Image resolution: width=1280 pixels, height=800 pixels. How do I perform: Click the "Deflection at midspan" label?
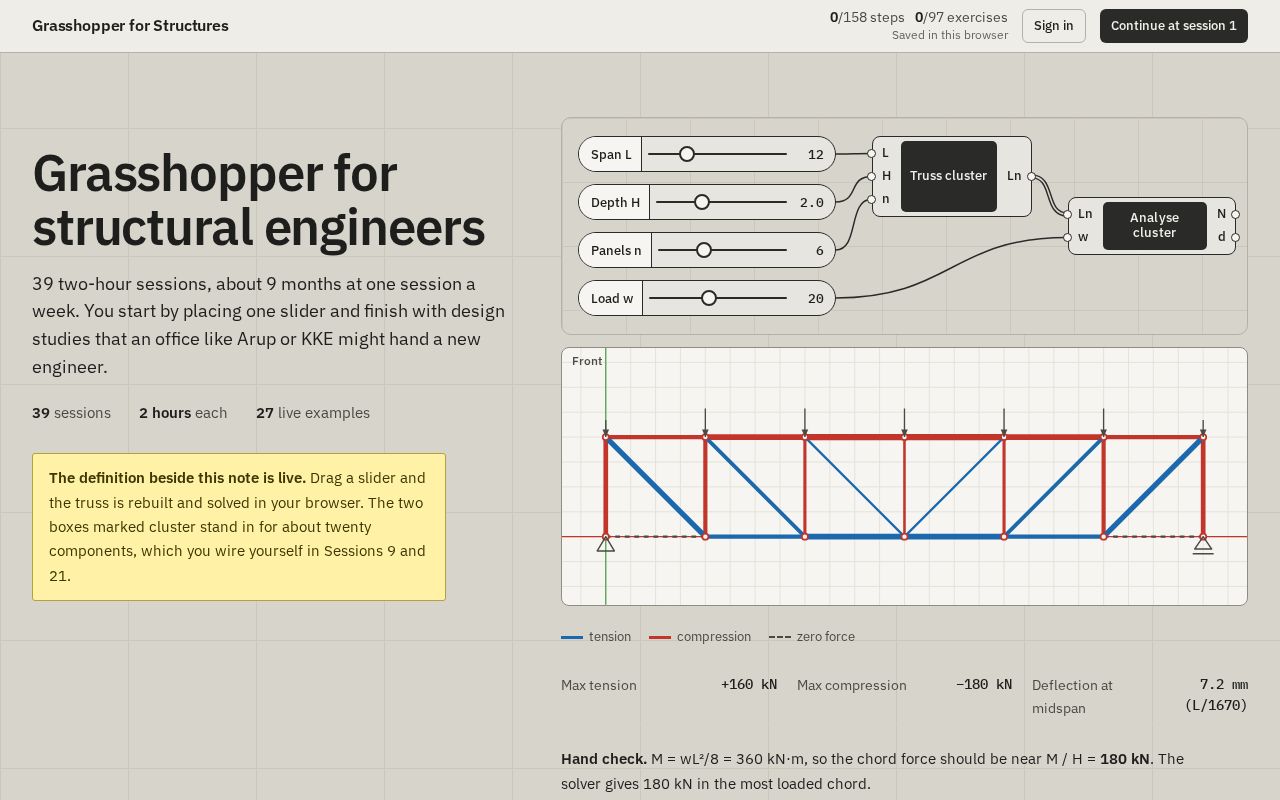pos(1072,697)
